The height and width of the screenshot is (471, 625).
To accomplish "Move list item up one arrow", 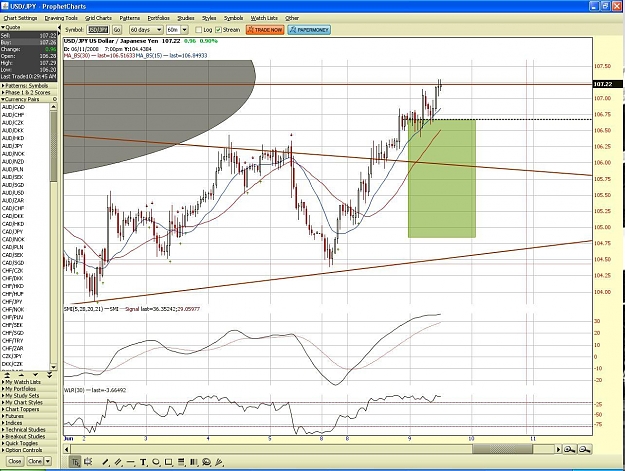I will click(21, 375).
